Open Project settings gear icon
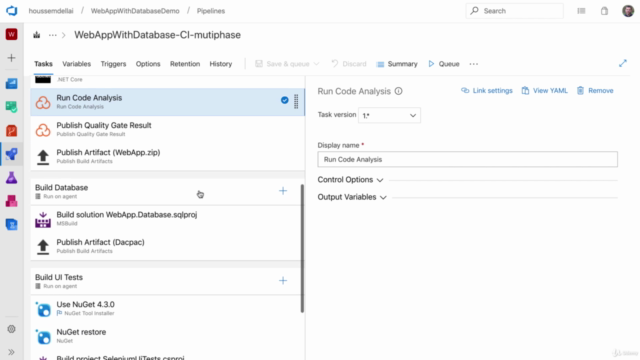This screenshot has height=360, width=640. (11, 329)
